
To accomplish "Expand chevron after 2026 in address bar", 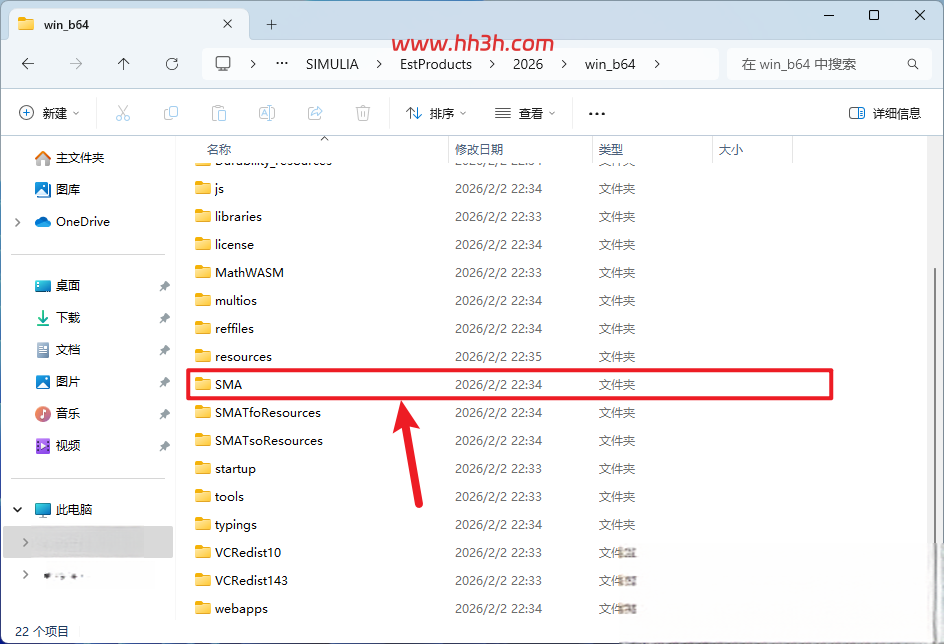I will click(x=564, y=64).
